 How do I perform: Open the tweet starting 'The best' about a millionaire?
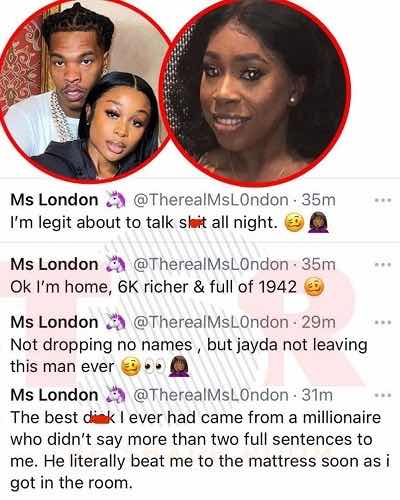click(x=200, y=450)
